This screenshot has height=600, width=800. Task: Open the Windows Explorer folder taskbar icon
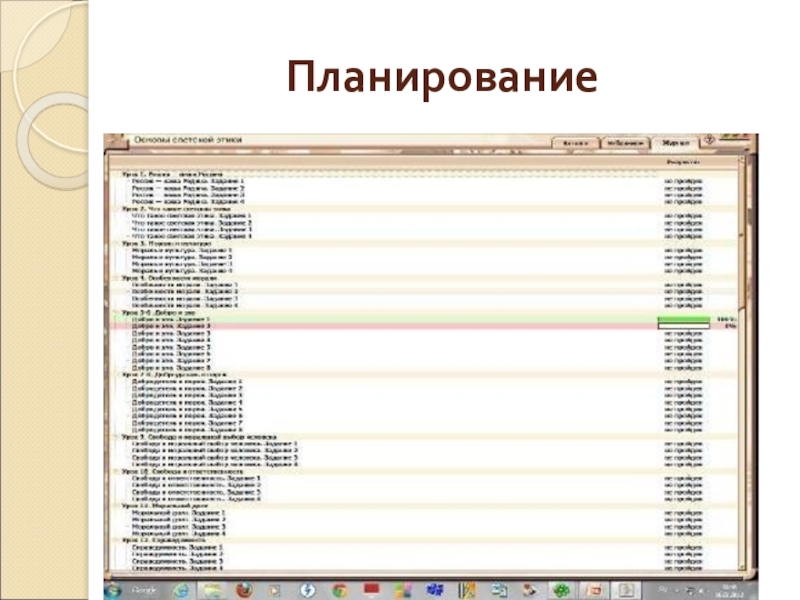point(212,590)
